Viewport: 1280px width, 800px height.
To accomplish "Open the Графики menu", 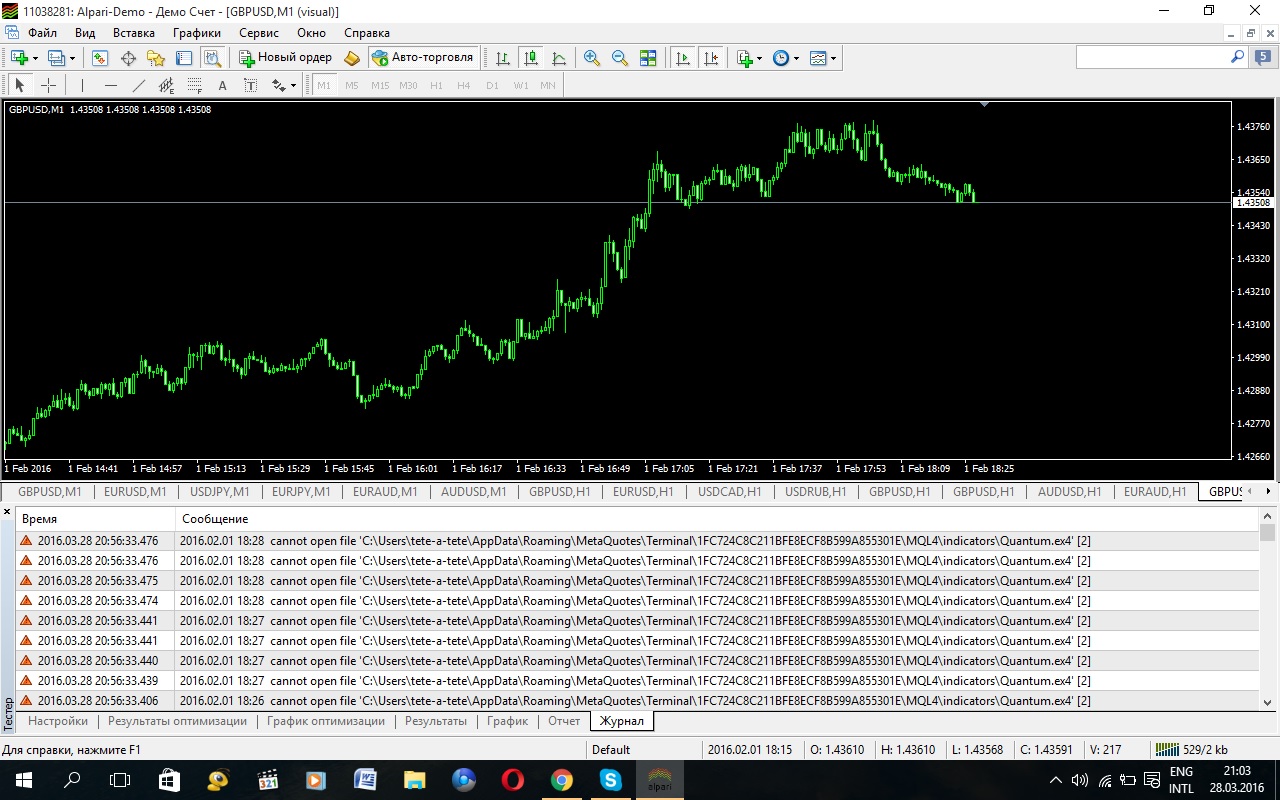I will pos(197,33).
